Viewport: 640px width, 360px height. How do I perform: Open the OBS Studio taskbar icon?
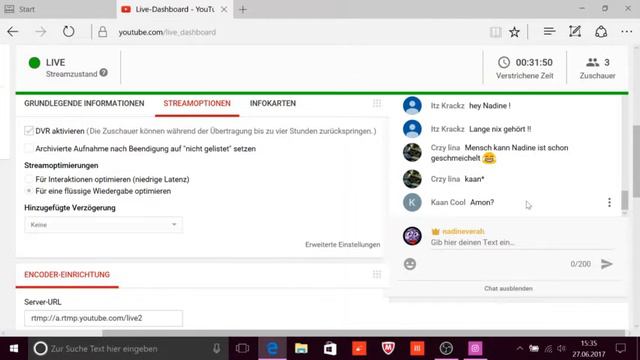point(446,349)
